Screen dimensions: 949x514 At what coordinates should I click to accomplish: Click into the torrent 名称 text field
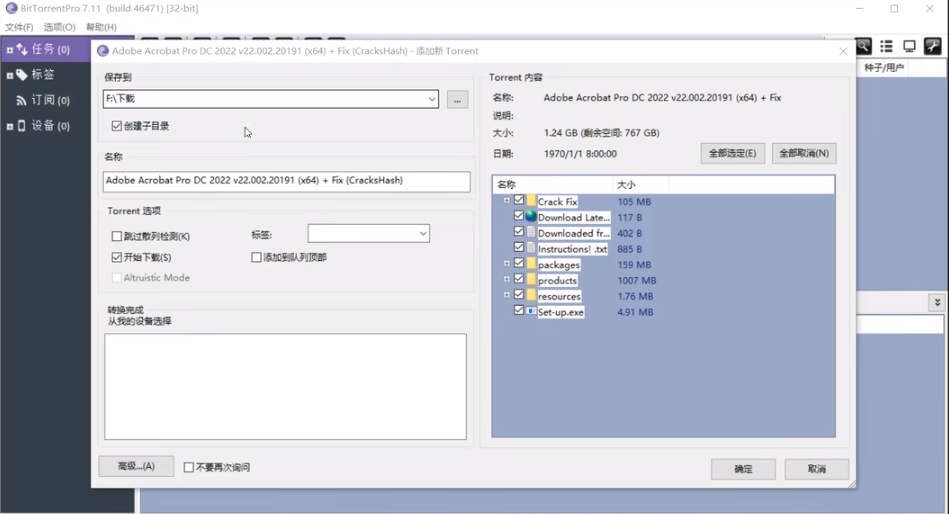coord(286,181)
